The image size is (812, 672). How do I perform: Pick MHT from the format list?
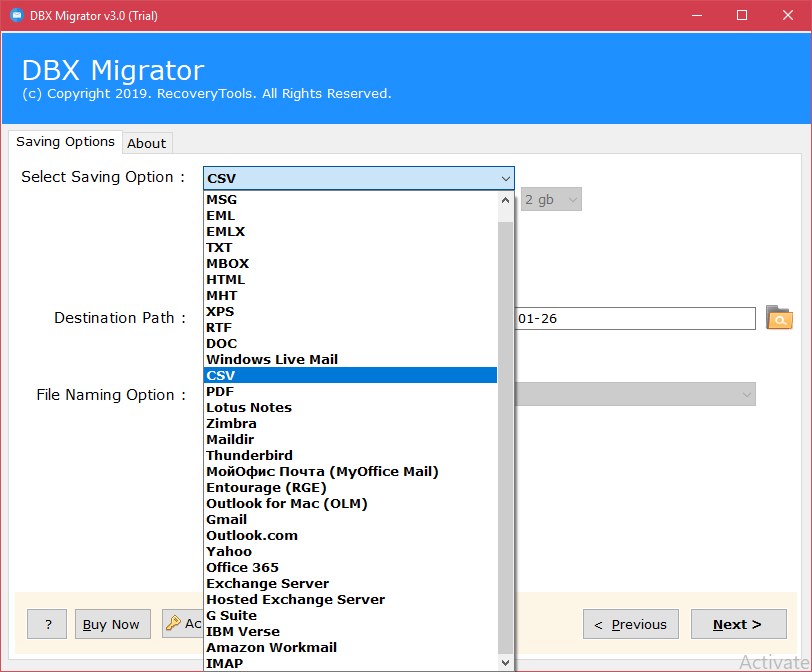point(351,296)
